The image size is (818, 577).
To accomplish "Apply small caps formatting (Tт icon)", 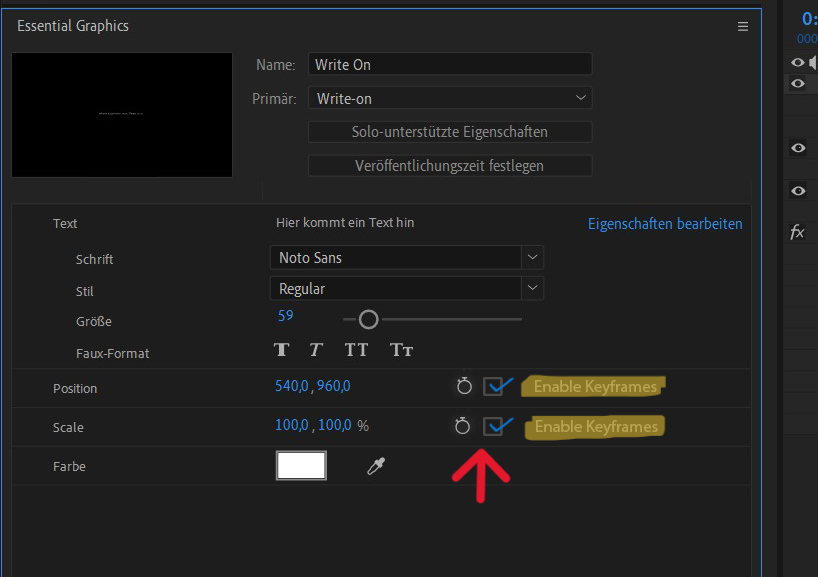I will [399, 349].
